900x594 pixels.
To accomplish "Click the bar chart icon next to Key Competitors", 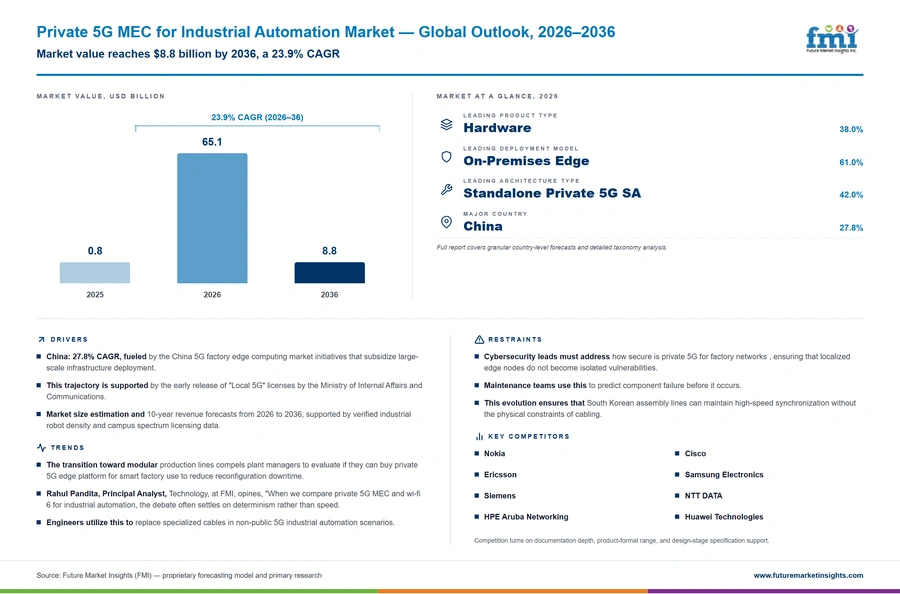I will tap(479, 437).
